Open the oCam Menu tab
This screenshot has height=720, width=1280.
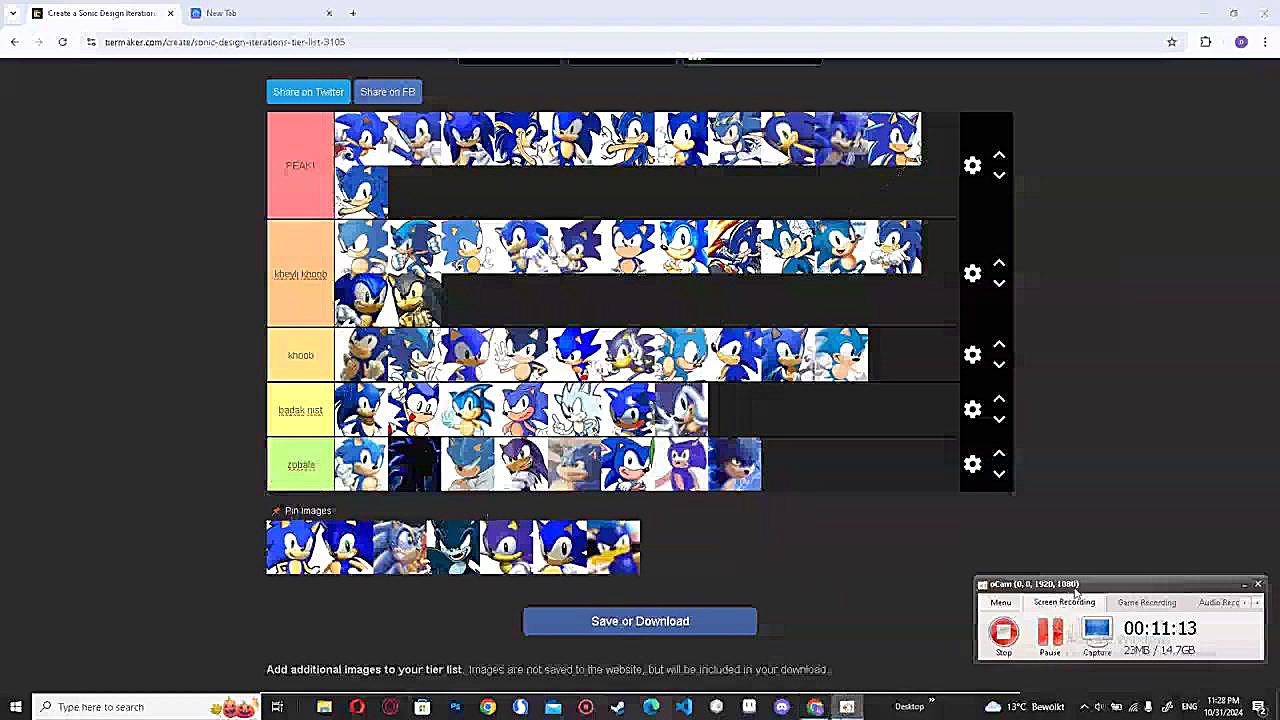[1000, 602]
